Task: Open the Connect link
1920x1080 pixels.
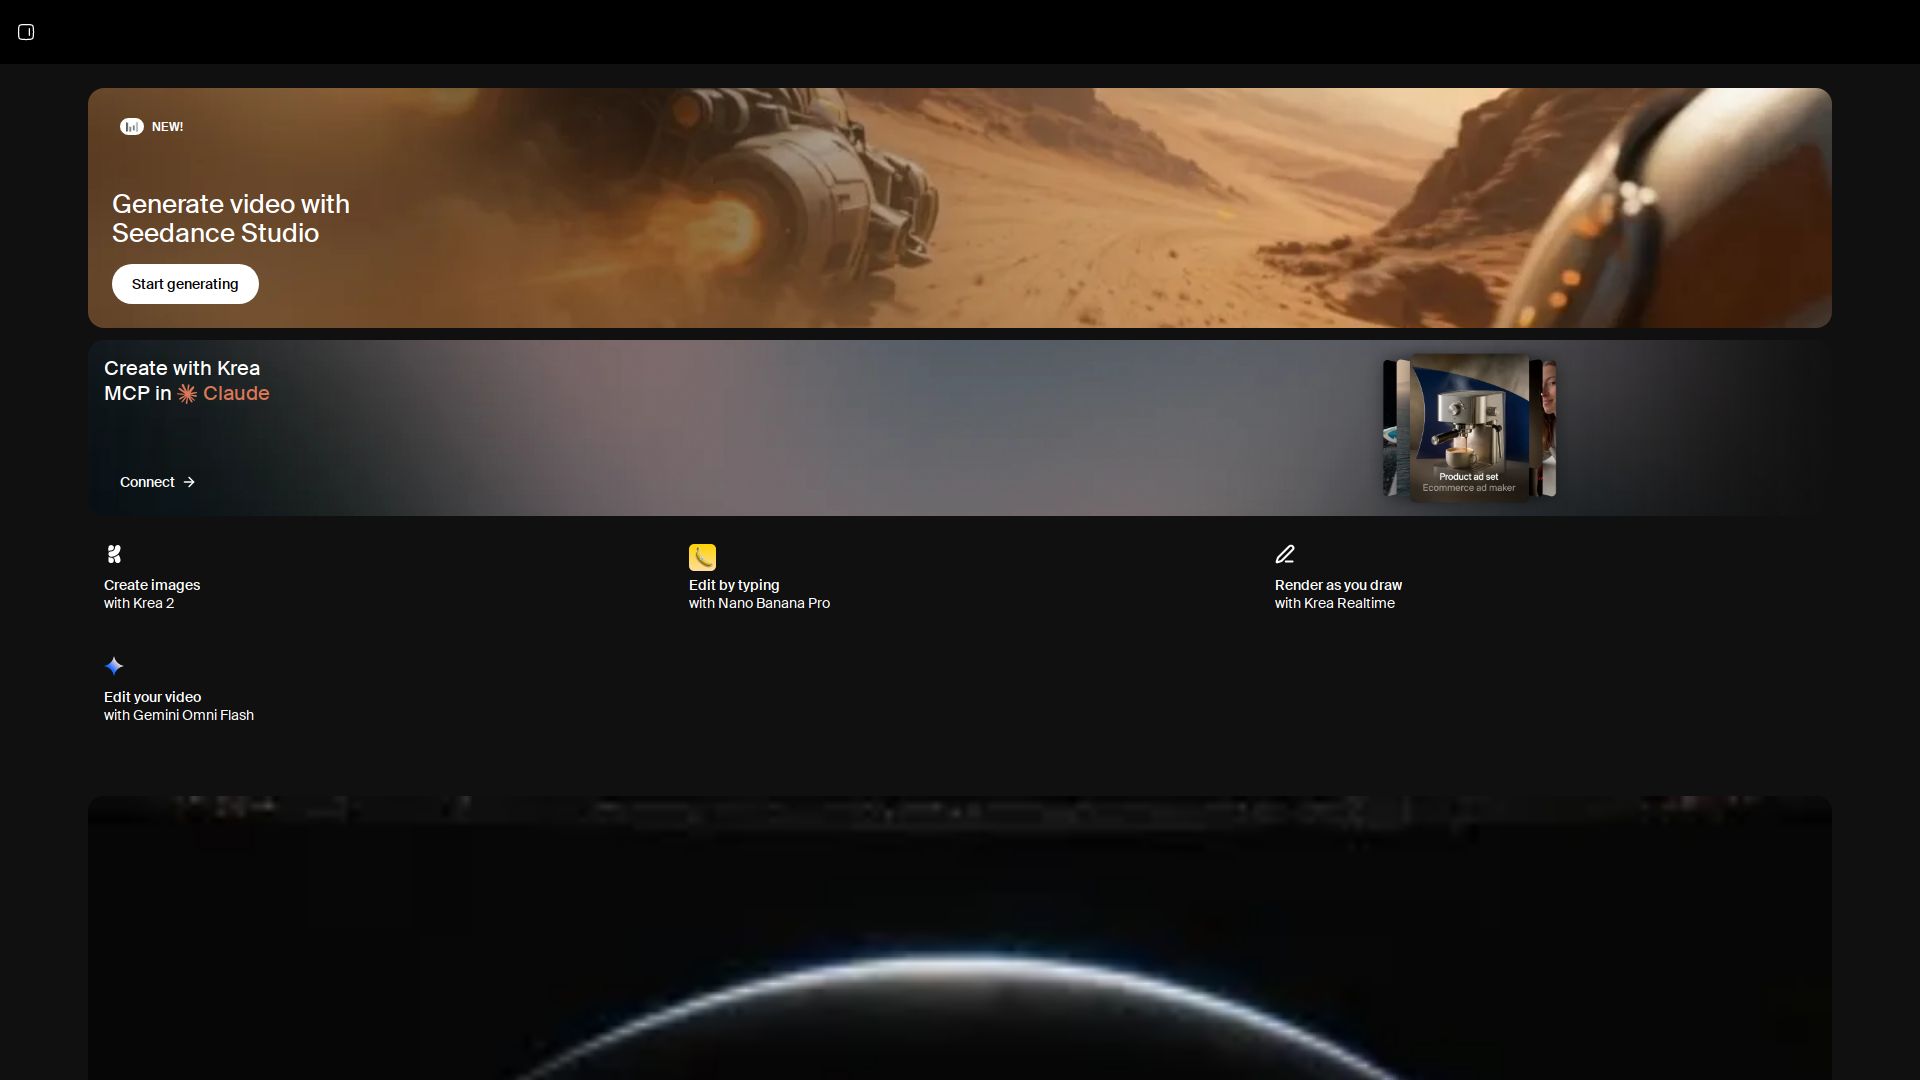Action: pyautogui.click(x=157, y=482)
